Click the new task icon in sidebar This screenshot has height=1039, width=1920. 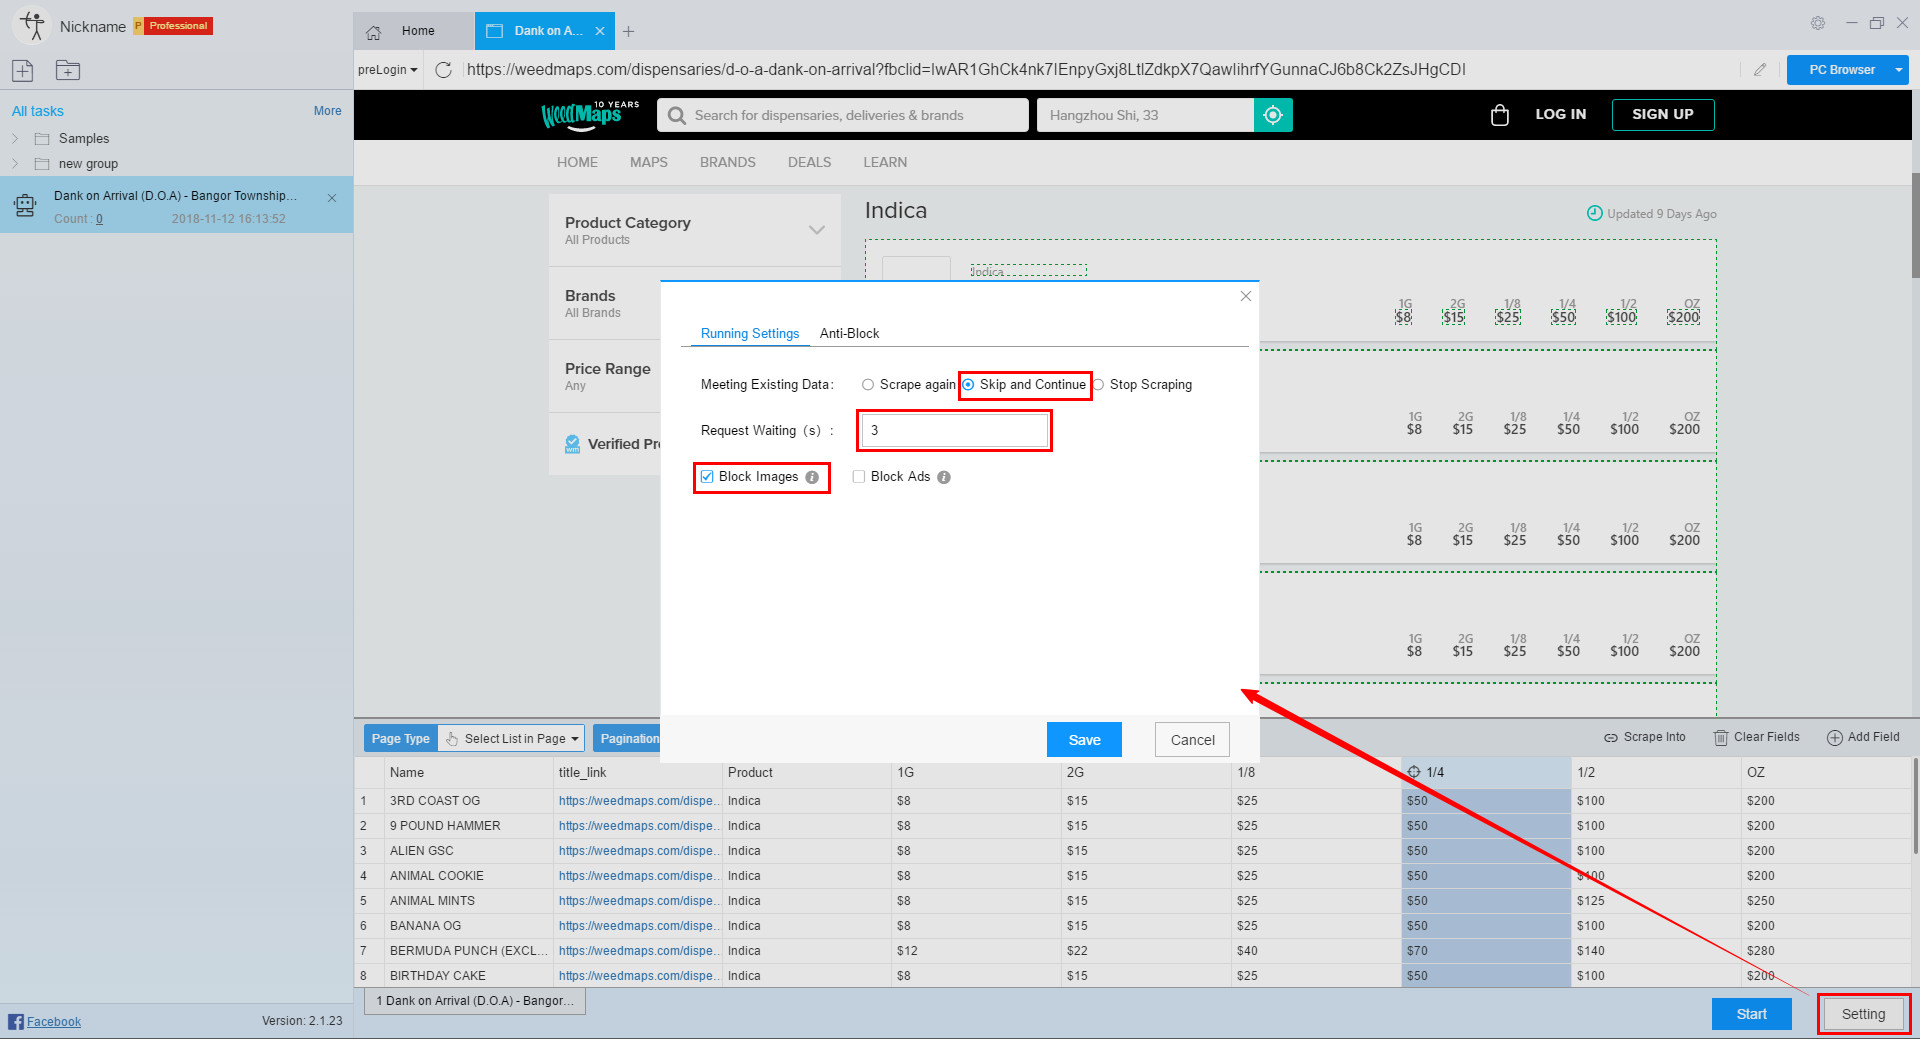pyautogui.click(x=23, y=70)
